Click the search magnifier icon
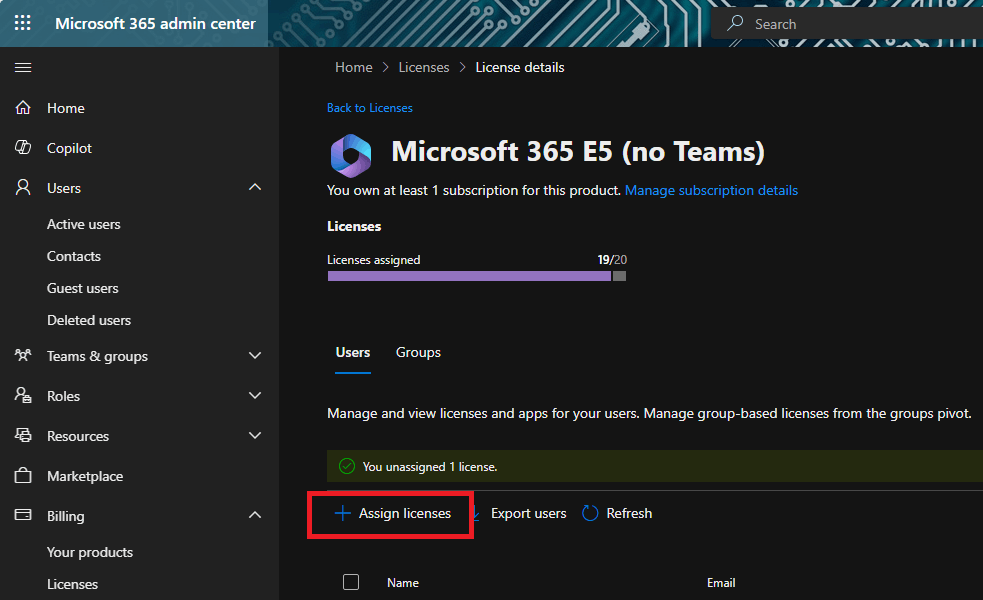983x600 pixels. [735, 23]
